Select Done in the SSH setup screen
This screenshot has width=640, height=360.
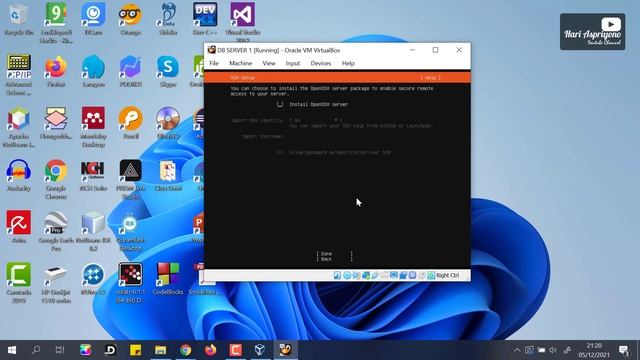tap(335, 253)
